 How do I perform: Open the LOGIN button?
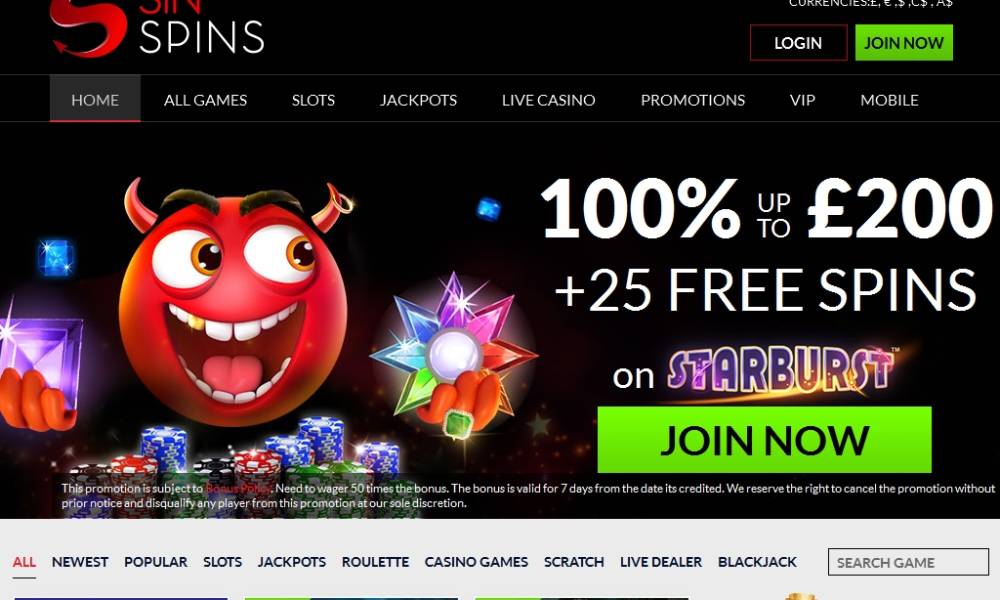coord(798,43)
